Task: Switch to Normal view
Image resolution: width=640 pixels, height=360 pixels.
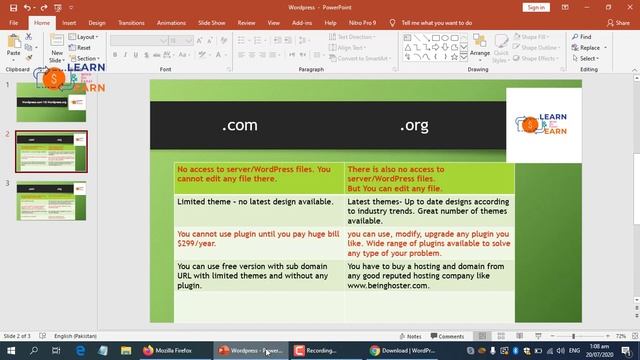Action: click(482, 336)
